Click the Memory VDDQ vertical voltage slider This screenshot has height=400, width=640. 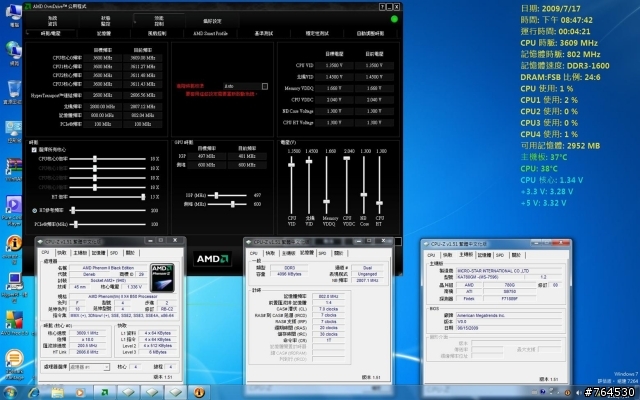(x=327, y=202)
